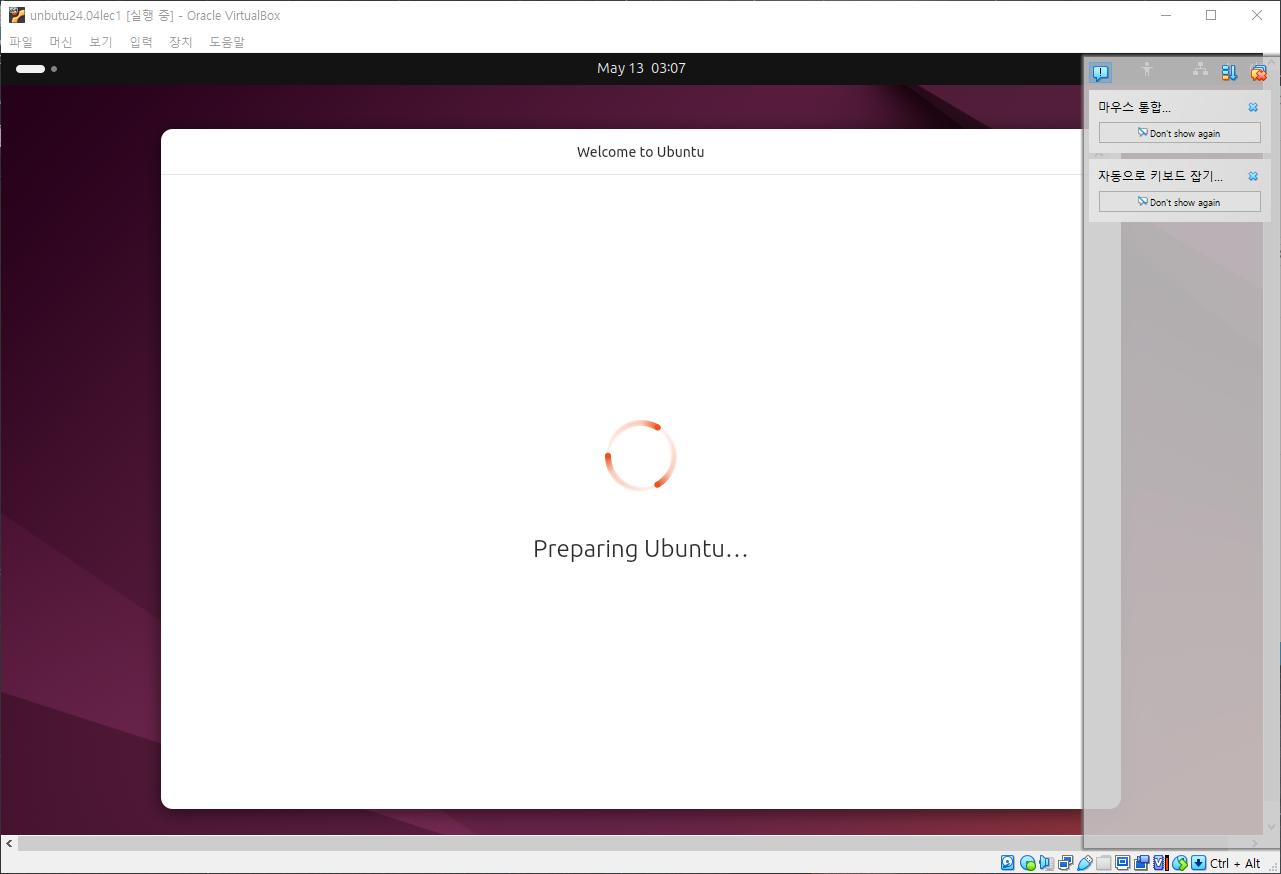Dismiss the 자동으로 키보드 잡기 notification
The image size is (1281, 874).
(1253, 176)
